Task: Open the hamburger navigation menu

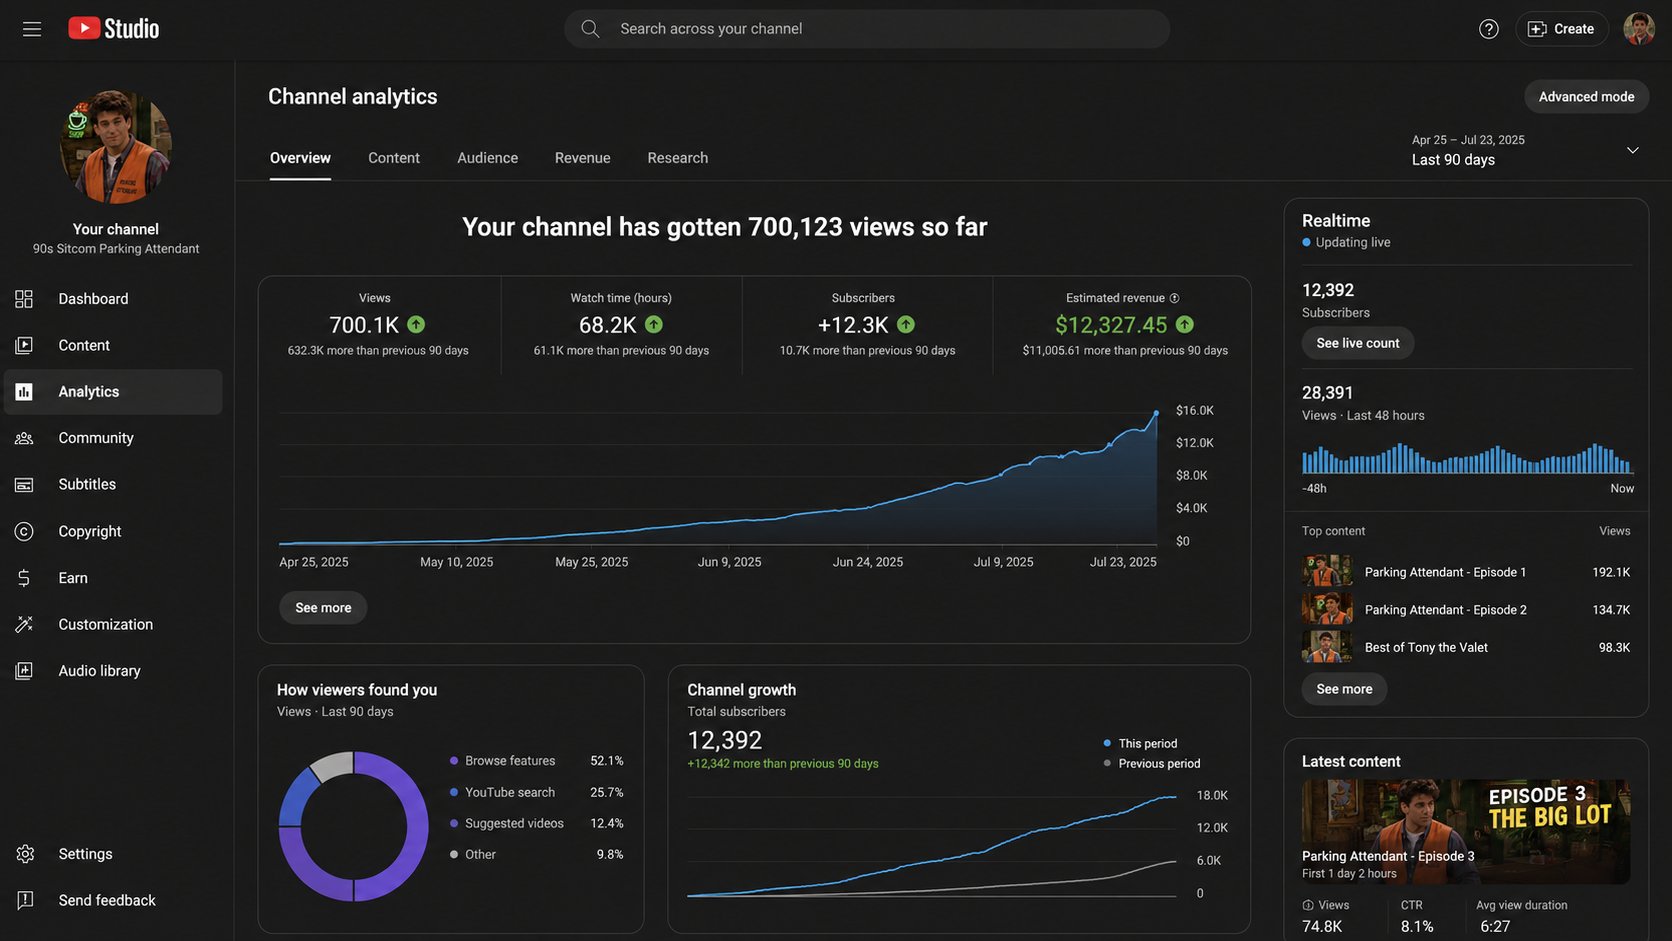Action: (x=32, y=29)
